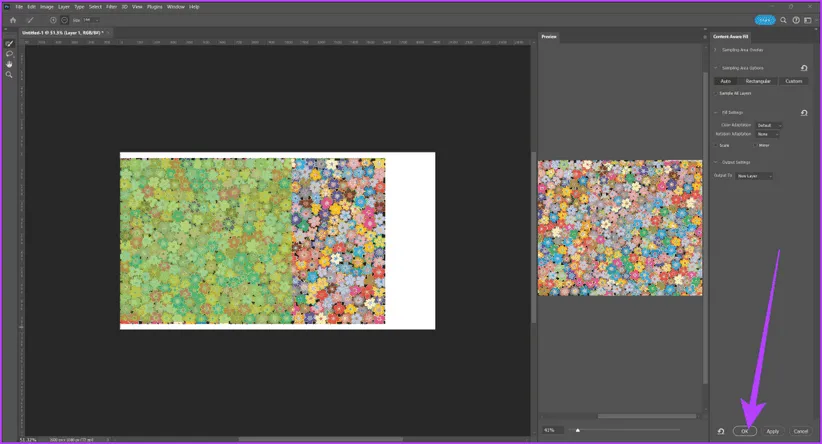Screen dimensions: 822x444
Task: Click the Home icon in options bar
Action: coord(13,20)
